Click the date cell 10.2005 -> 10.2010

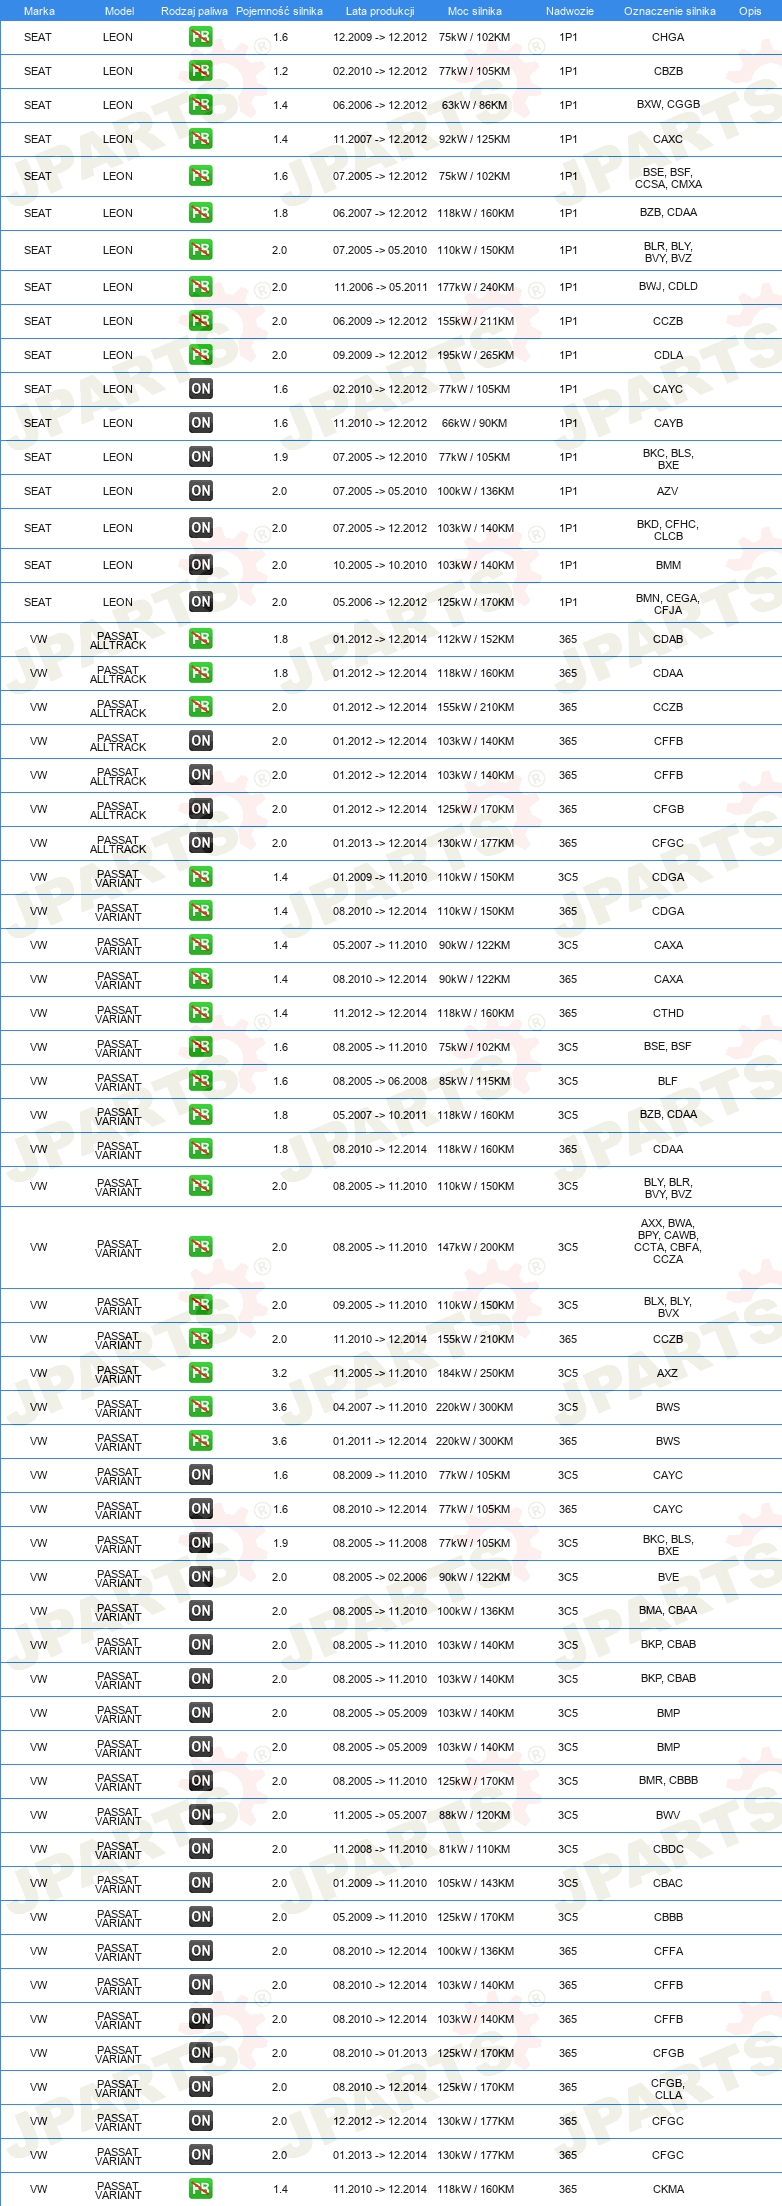(x=380, y=565)
